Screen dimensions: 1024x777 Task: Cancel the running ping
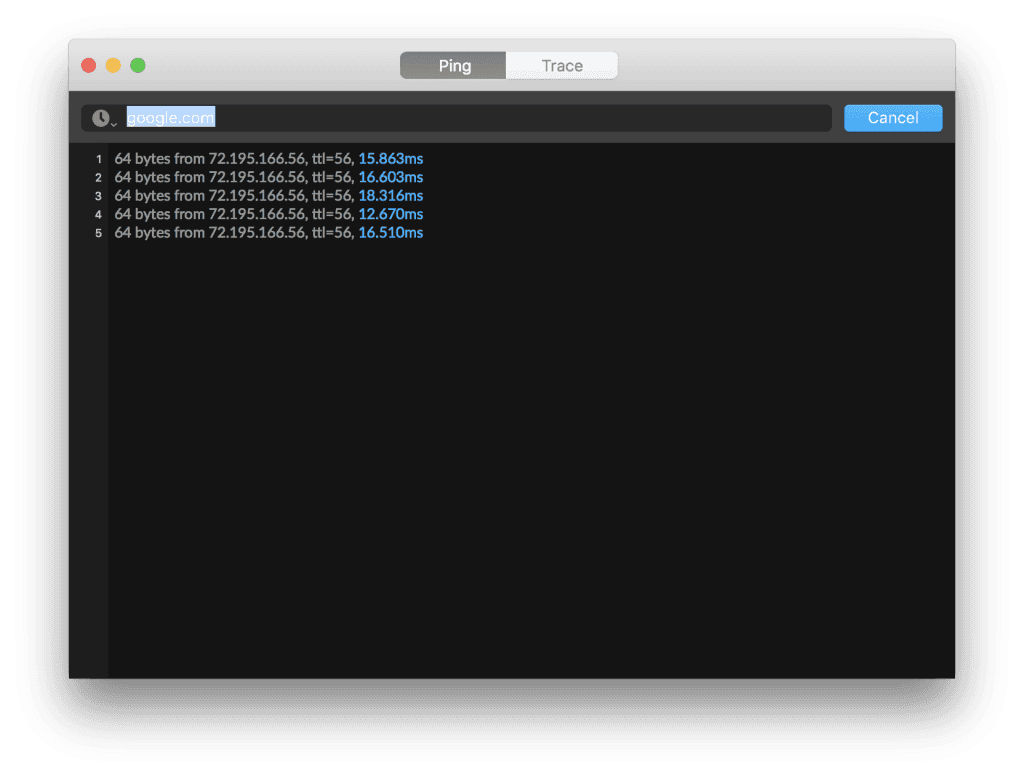[x=892, y=117]
